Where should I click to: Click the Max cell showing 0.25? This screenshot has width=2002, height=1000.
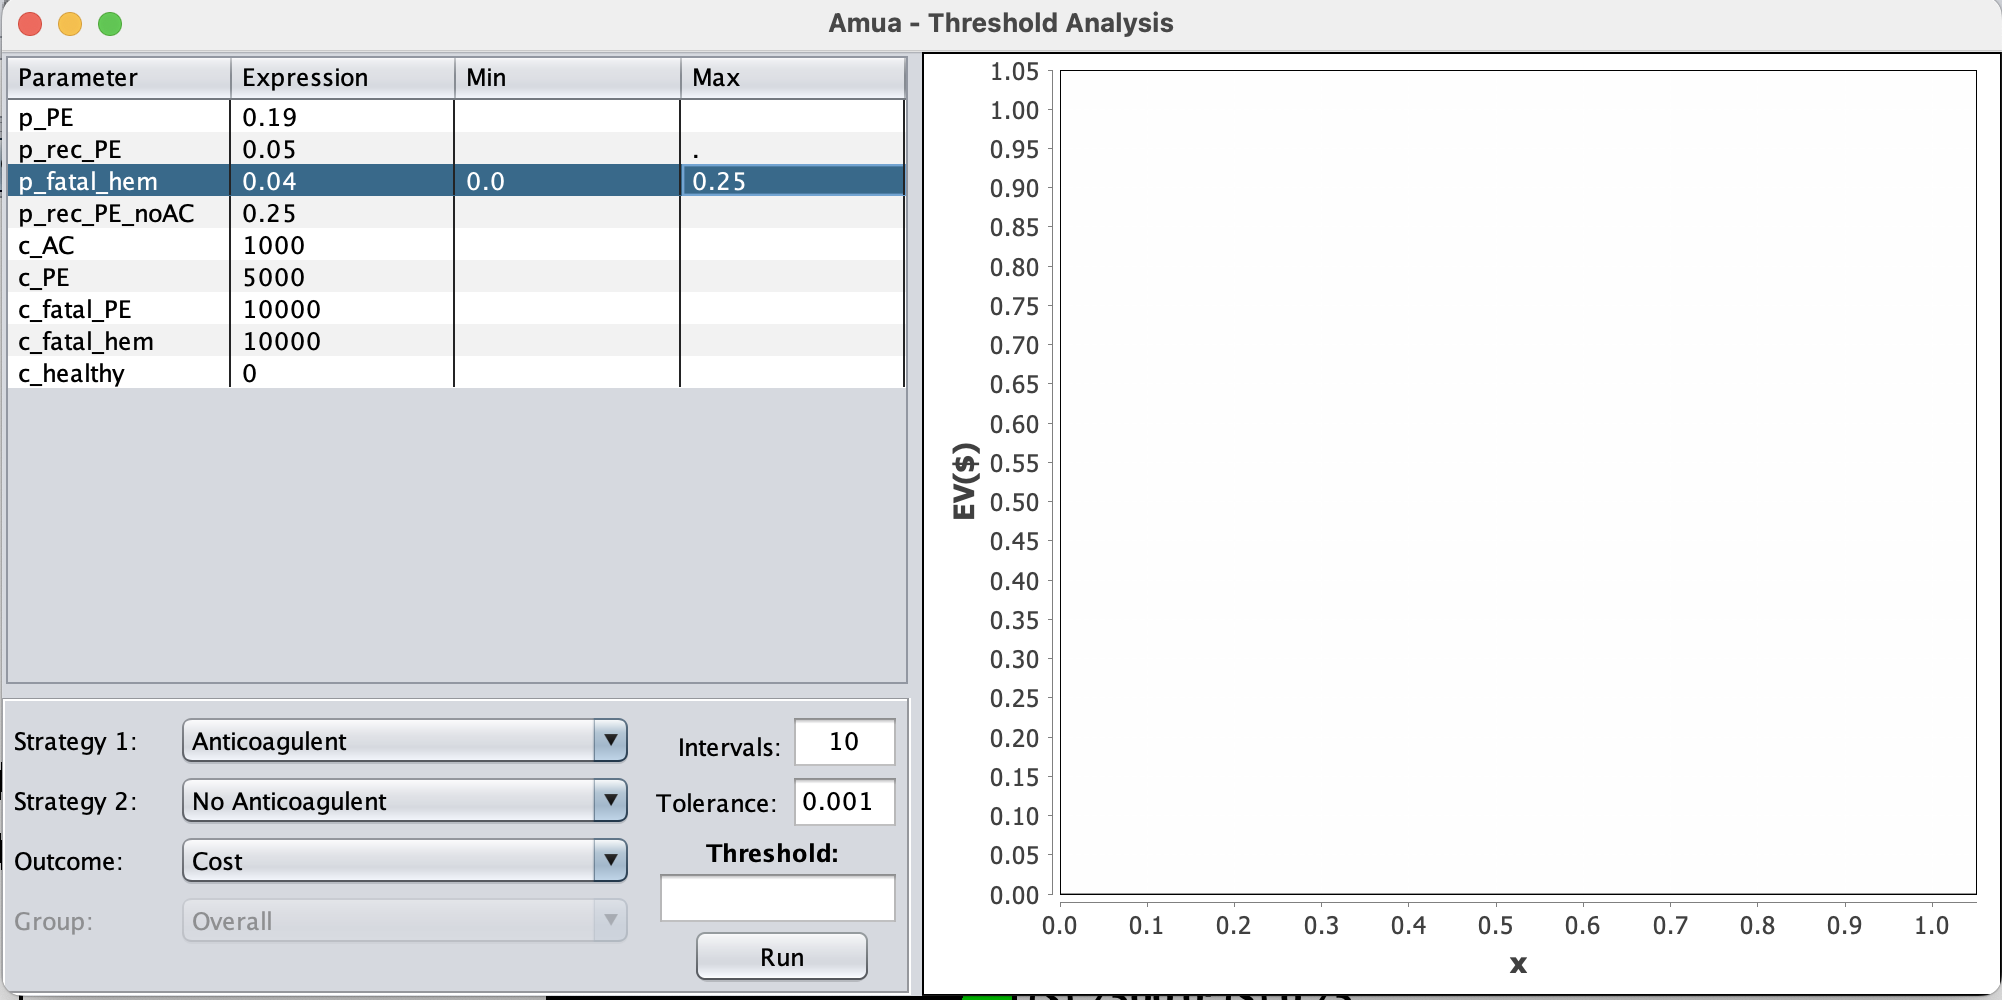791,181
